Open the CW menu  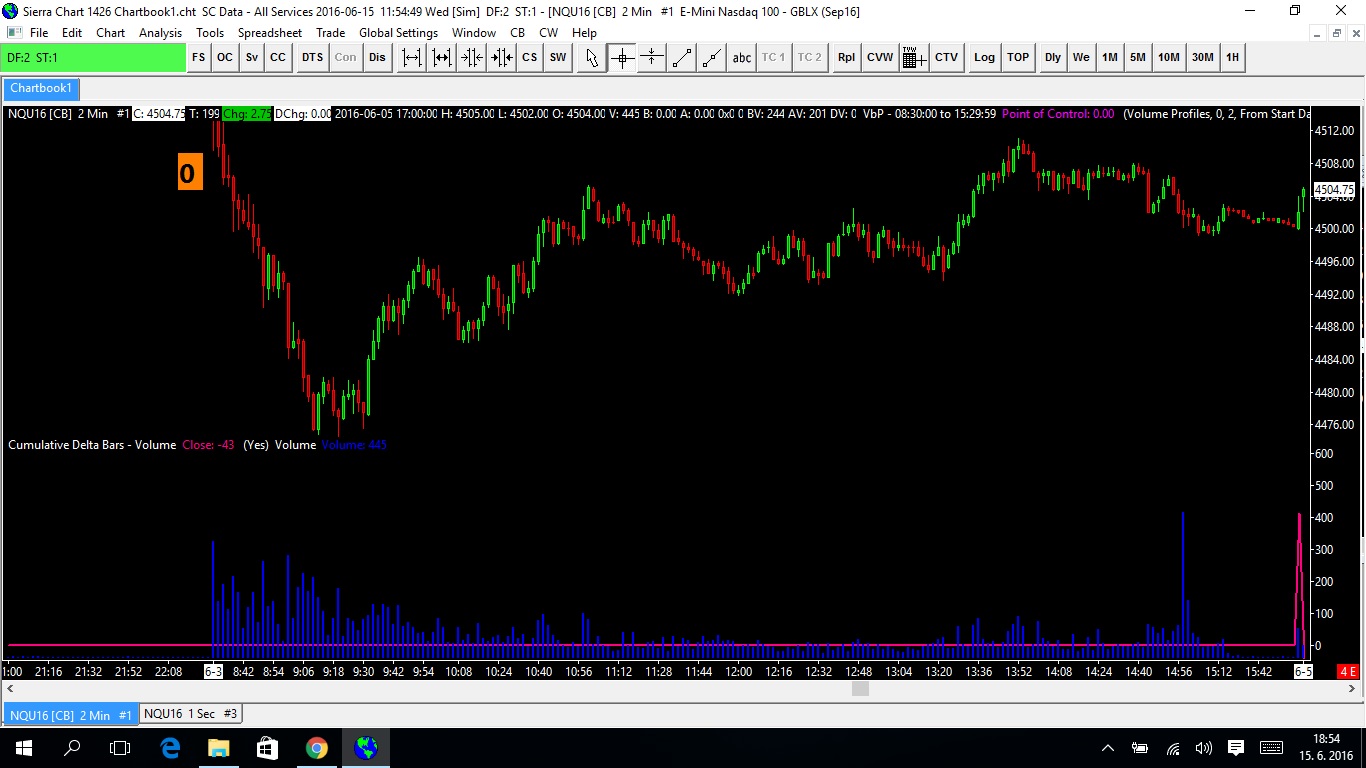pos(549,33)
